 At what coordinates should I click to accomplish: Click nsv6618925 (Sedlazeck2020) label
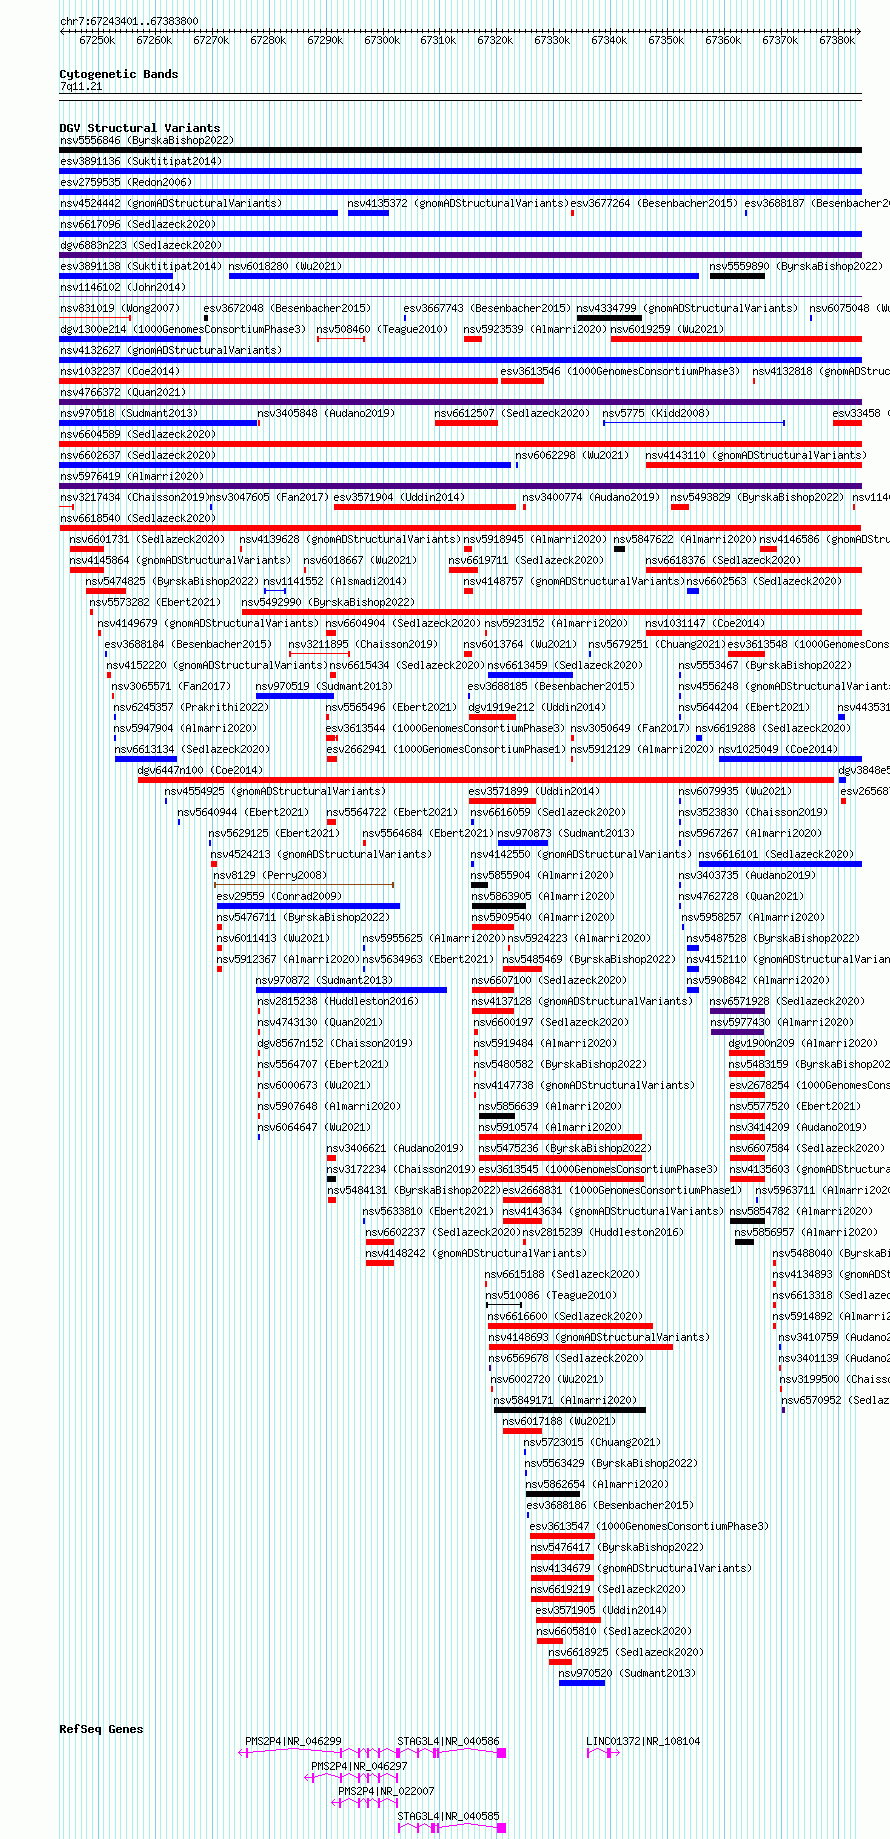pyautogui.click(x=626, y=1652)
